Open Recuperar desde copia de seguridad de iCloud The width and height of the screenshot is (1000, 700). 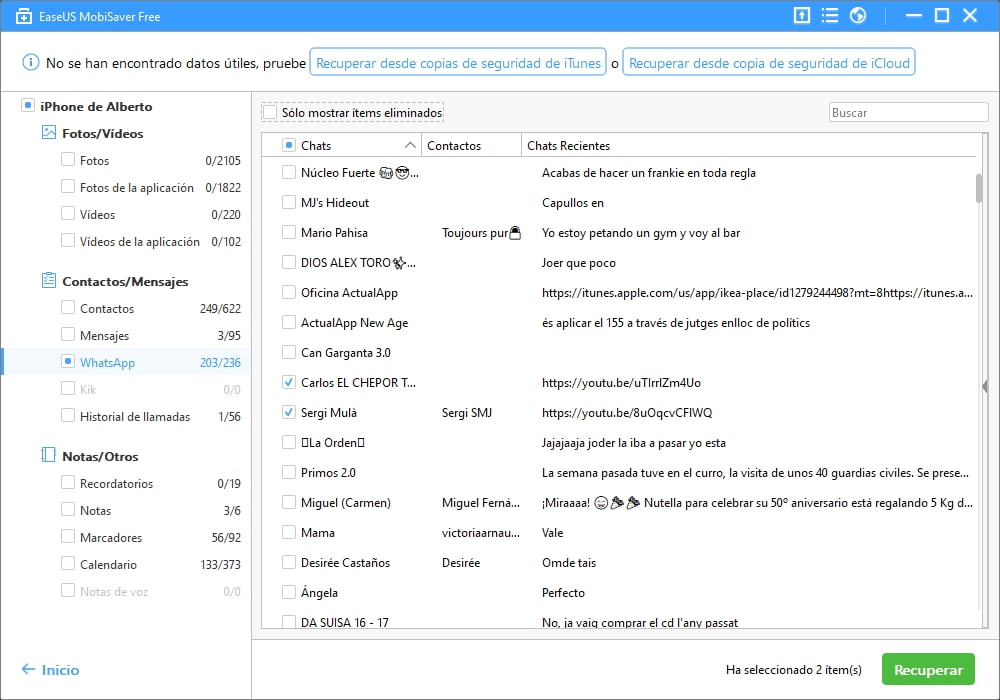[768, 62]
